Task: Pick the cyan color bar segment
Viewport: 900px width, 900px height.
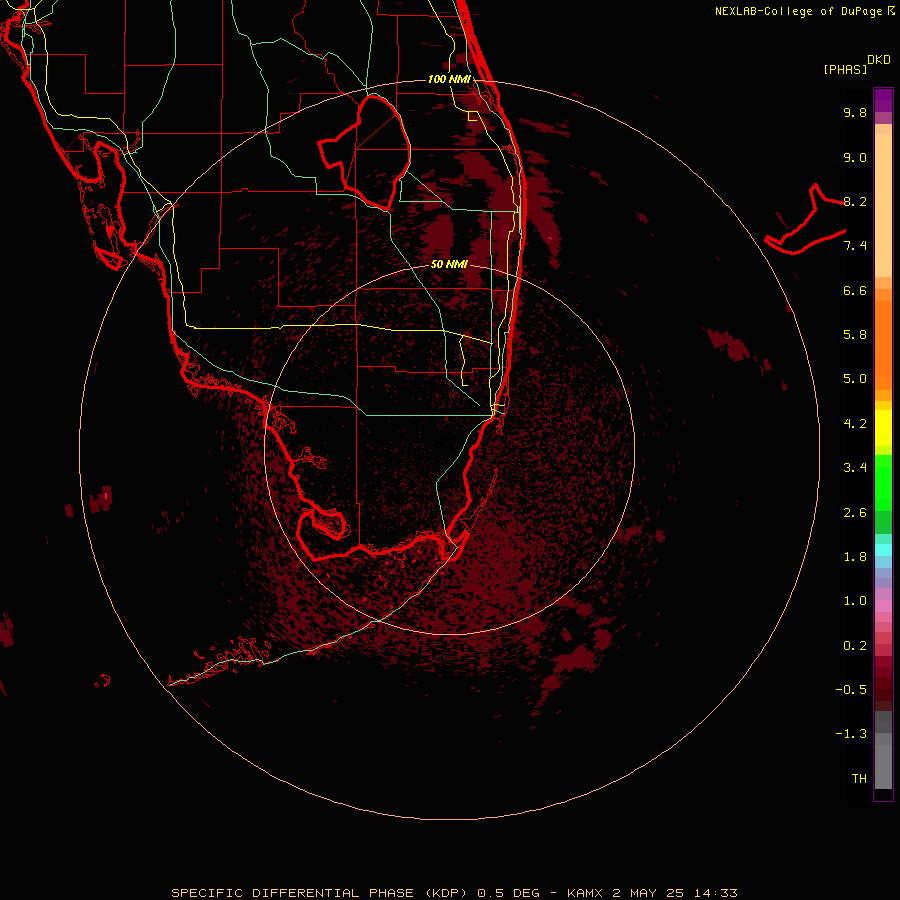Action: pos(883,550)
